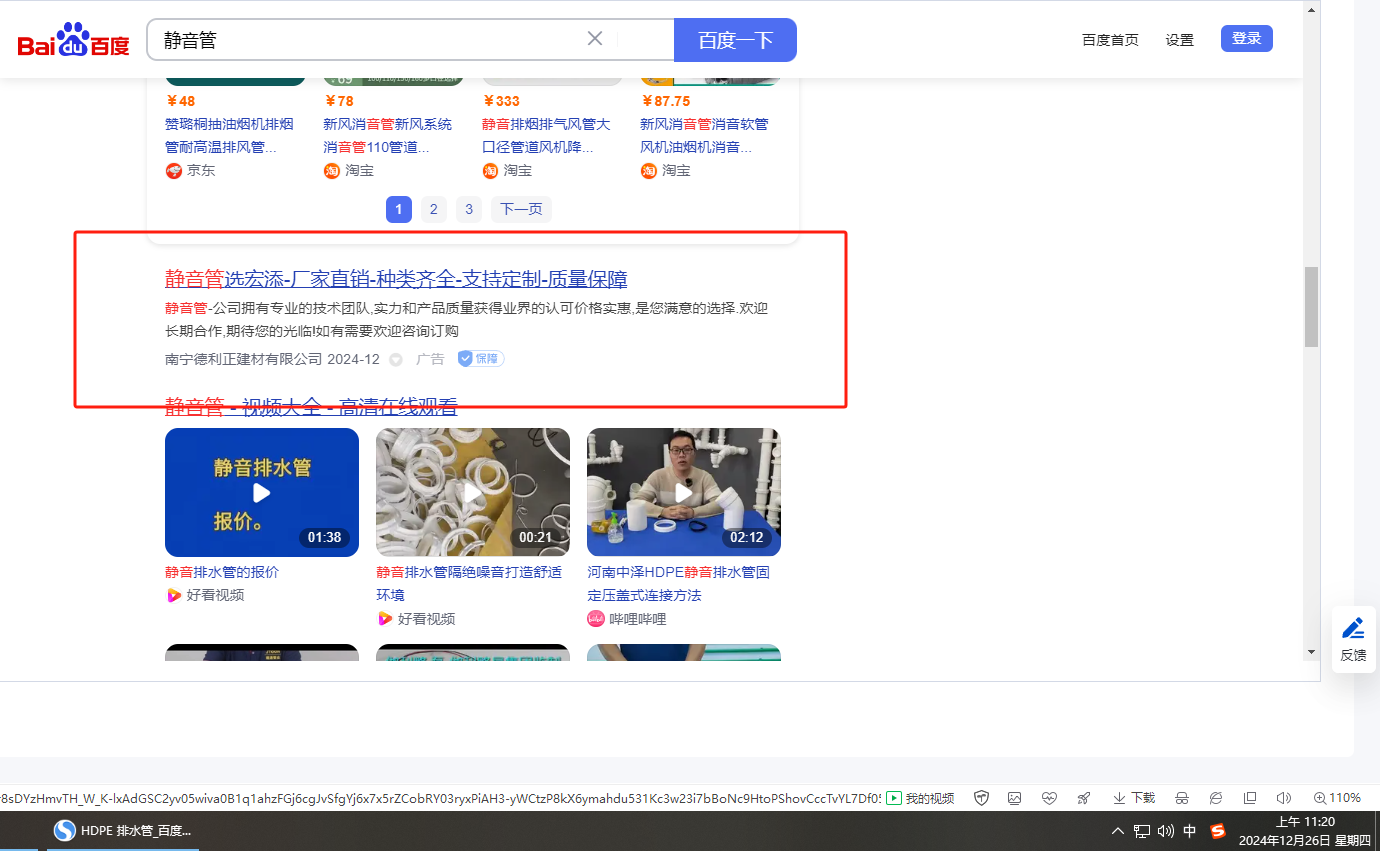Play the 02:12 HDPE pipe video

684,492
